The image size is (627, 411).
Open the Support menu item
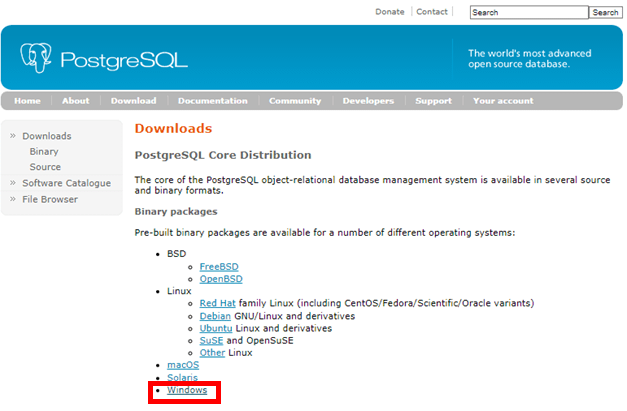click(433, 101)
